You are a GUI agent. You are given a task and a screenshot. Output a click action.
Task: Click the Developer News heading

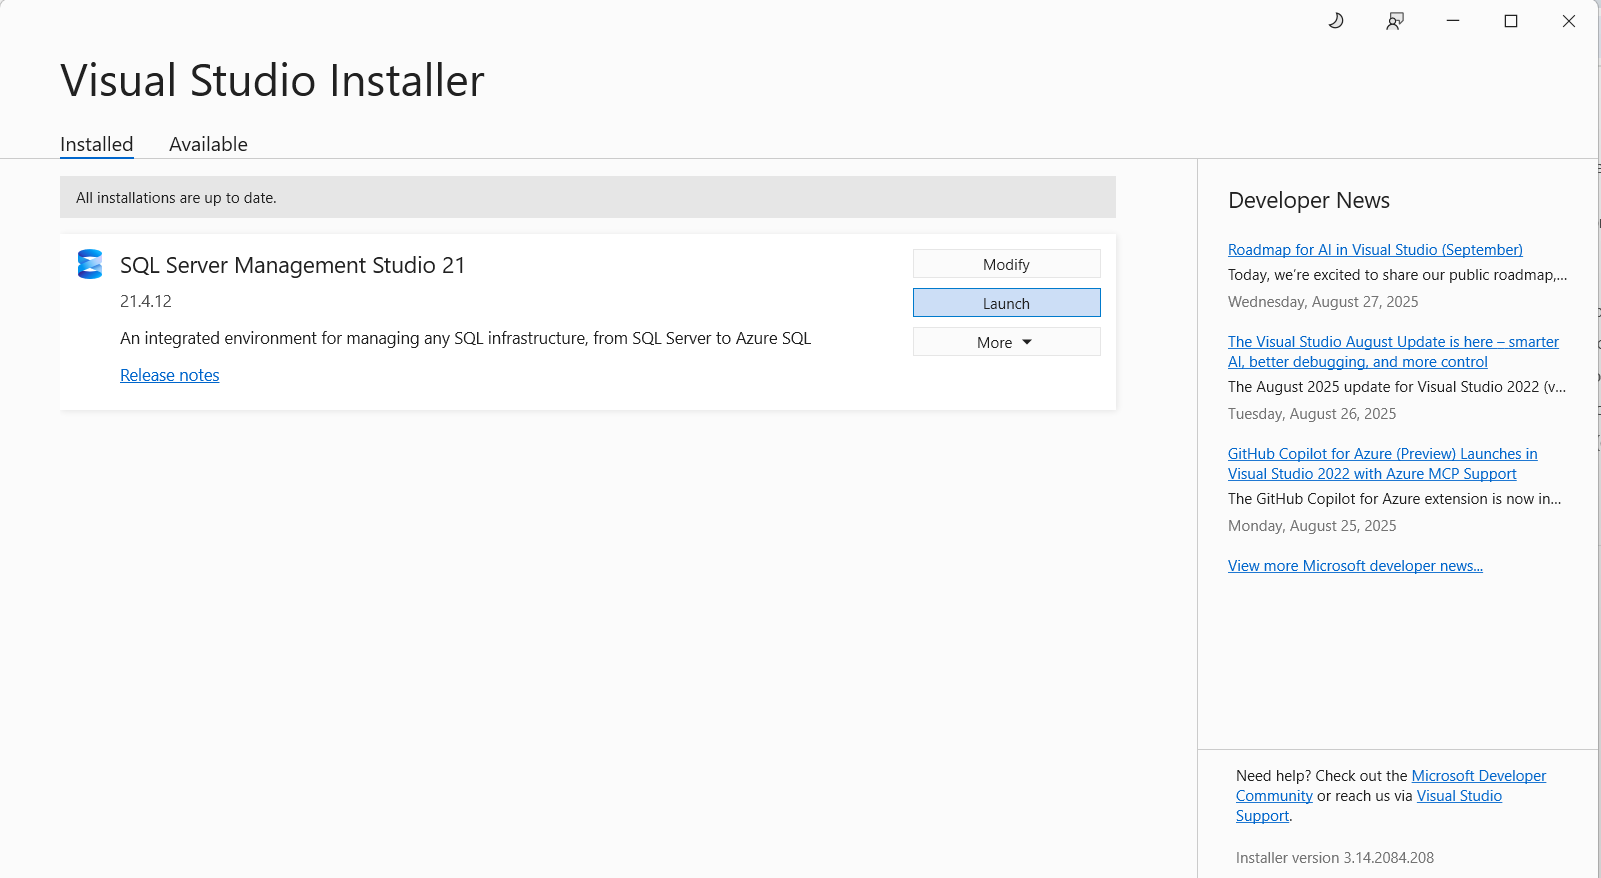pos(1308,200)
